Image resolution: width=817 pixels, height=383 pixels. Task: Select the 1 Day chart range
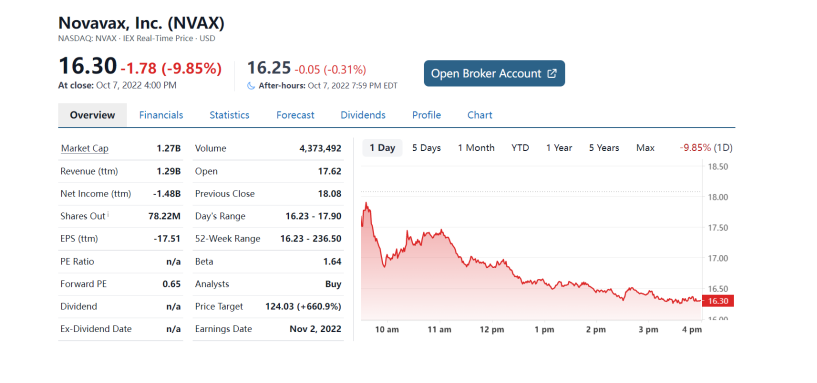click(x=382, y=148)
